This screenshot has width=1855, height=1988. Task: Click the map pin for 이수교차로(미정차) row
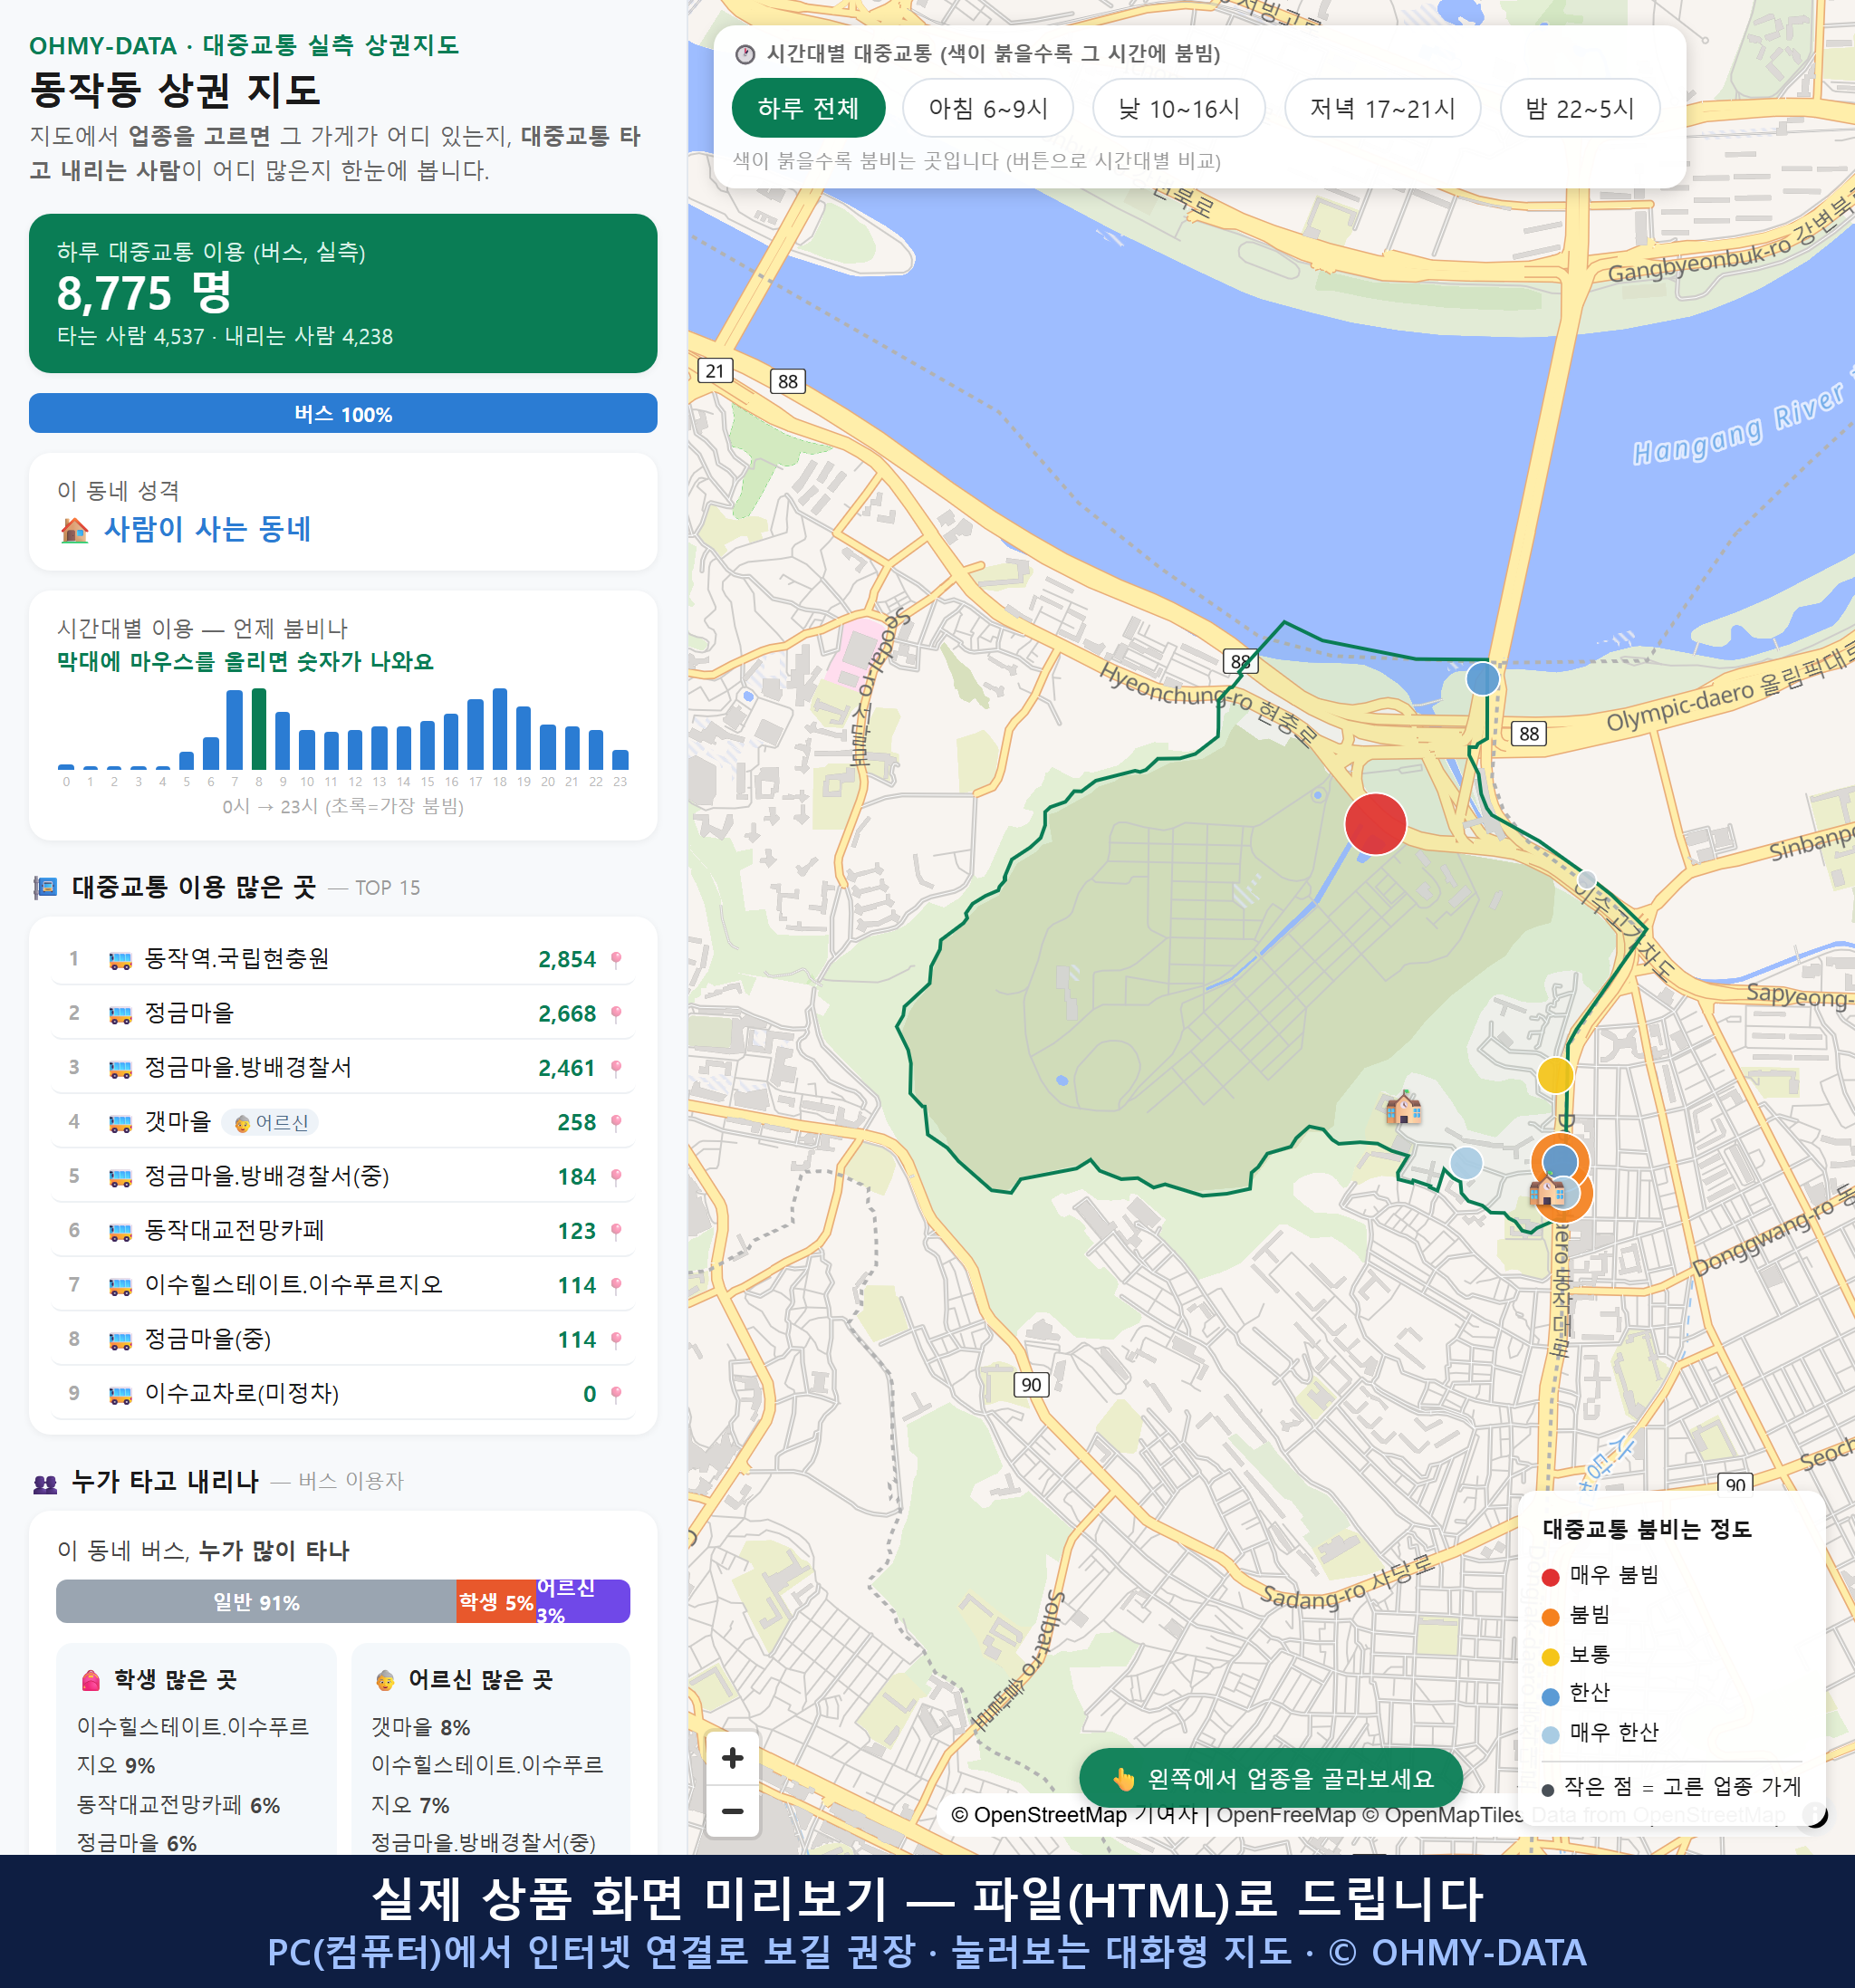(616, 1394)
